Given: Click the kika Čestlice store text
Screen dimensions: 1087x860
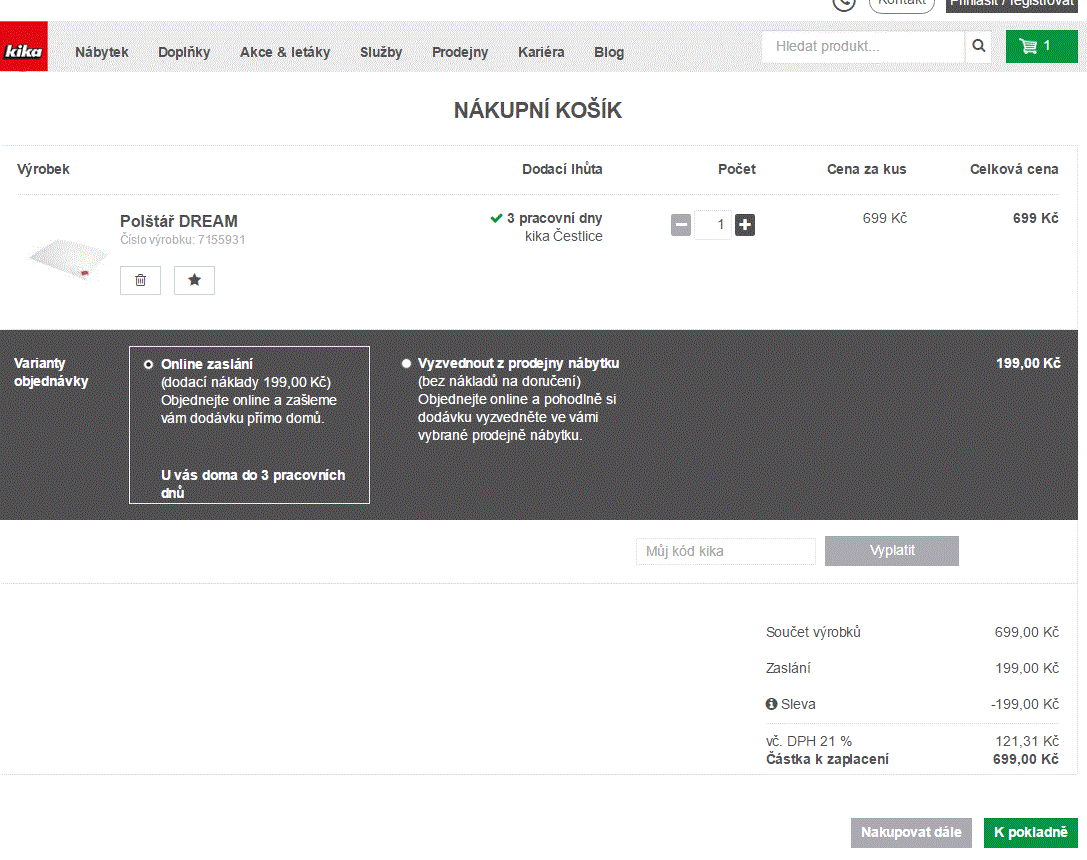Looking at the screenshot, I should click(x=563, y=236).
